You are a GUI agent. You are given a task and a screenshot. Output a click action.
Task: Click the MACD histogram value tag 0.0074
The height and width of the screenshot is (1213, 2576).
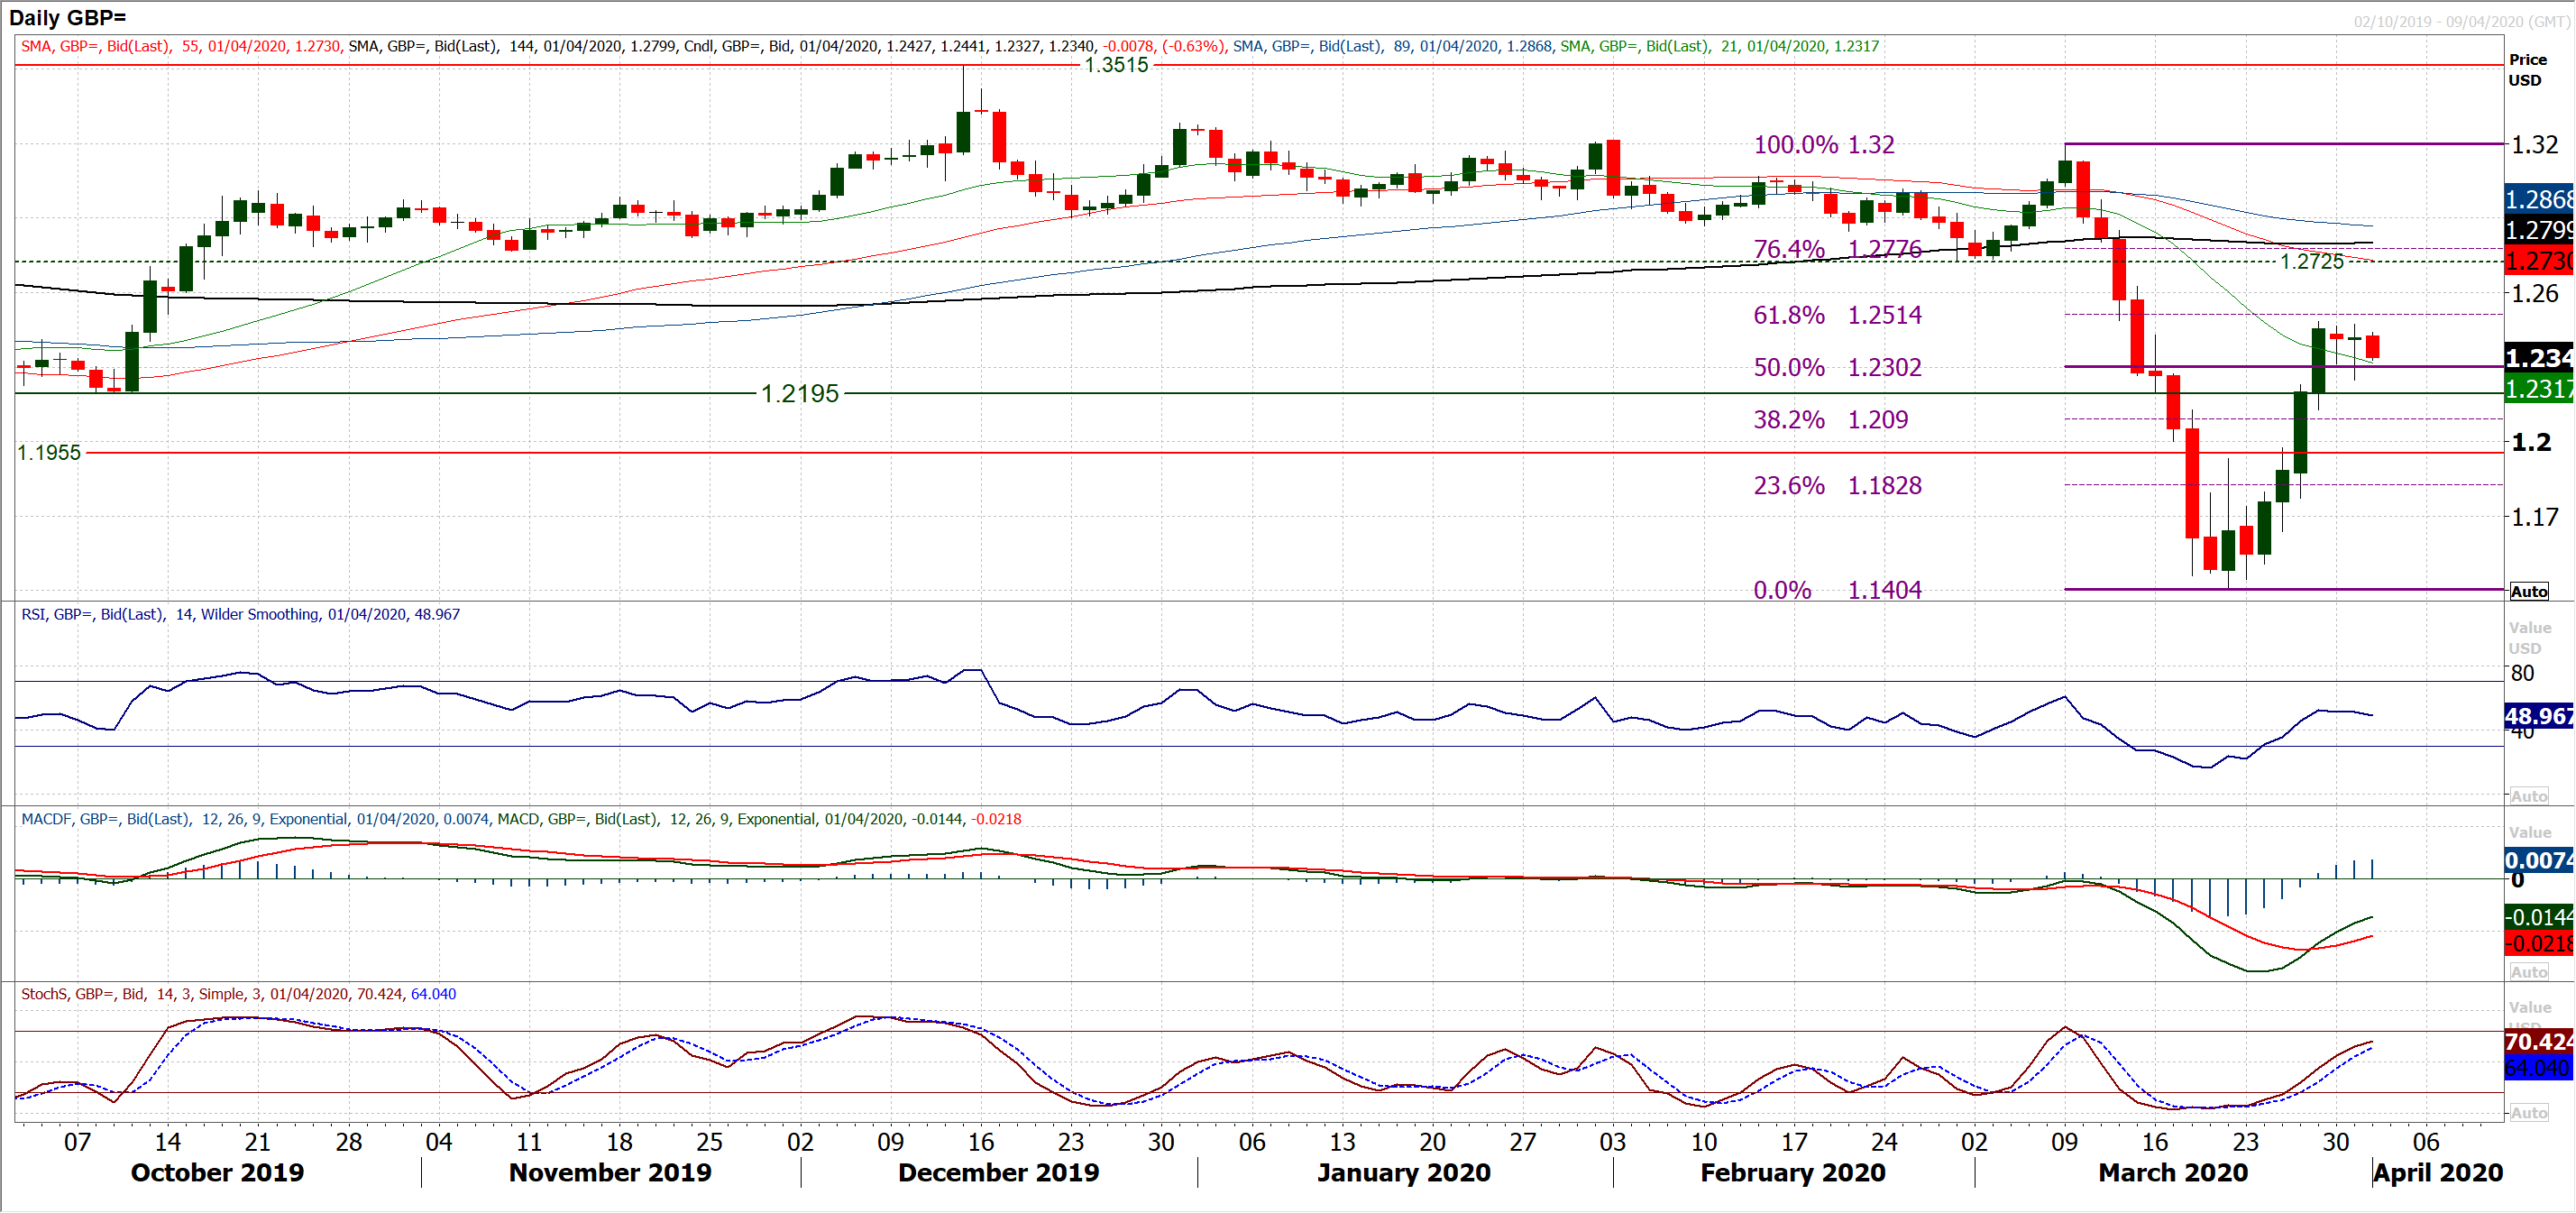point(2539,860)
